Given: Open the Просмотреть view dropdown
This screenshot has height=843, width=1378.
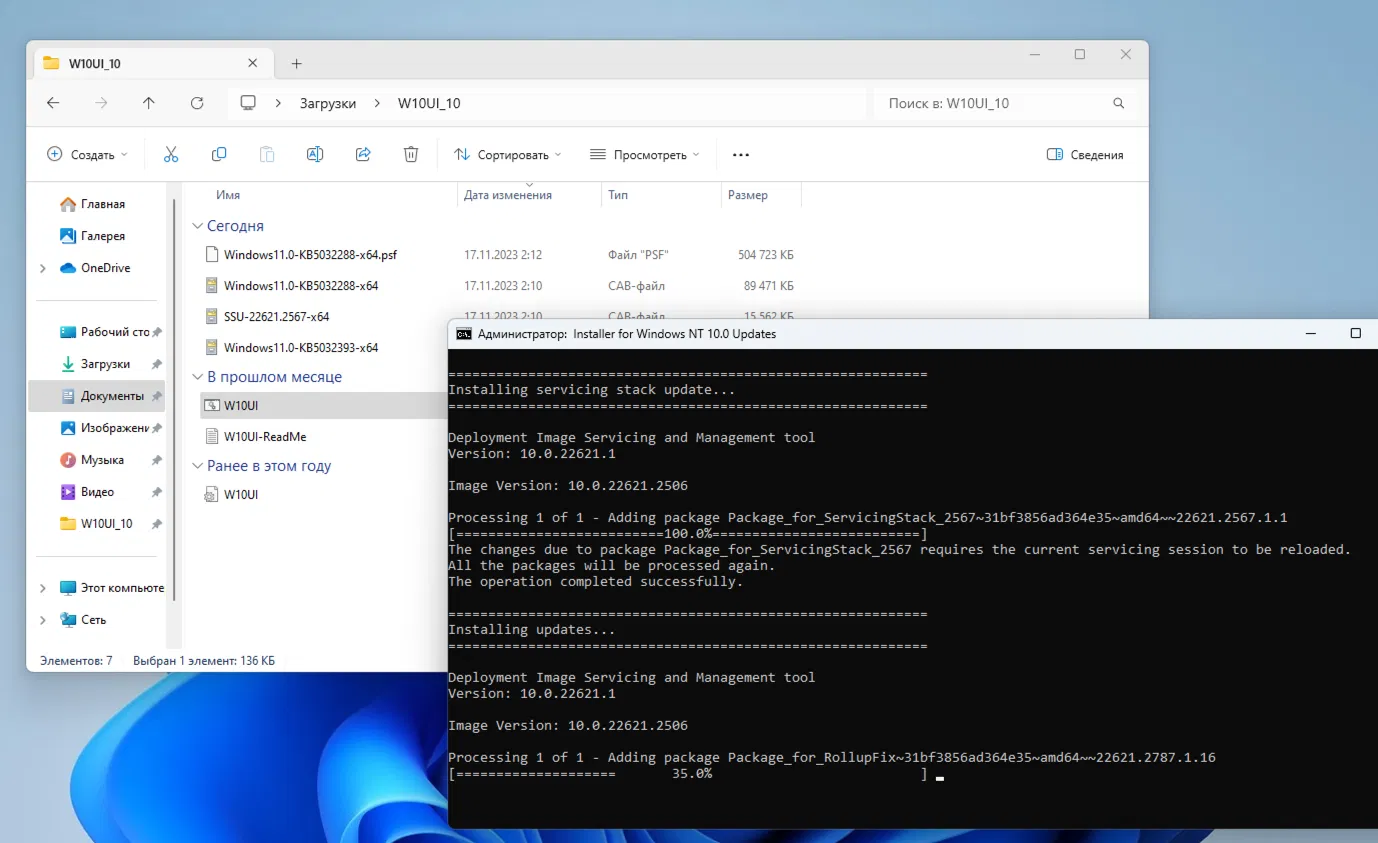Looking at the screenshot, I should (x=645, y=155).
